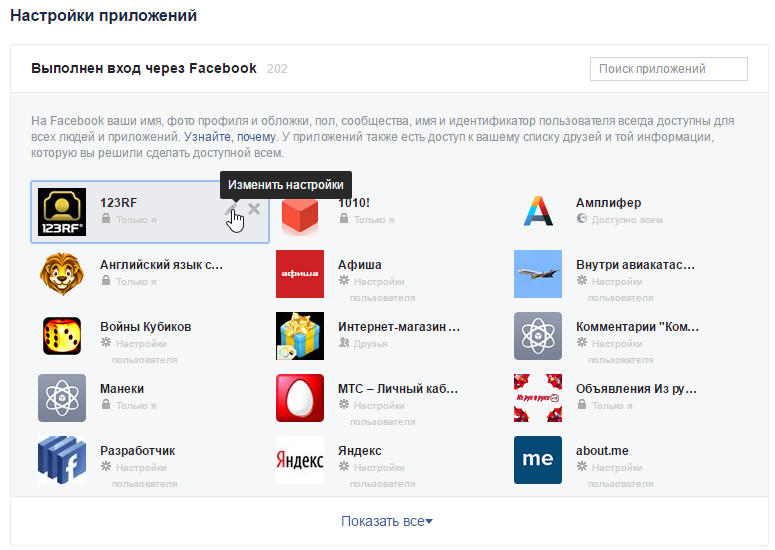
Task: Open the Яндекс app name link
Action: tap(360, 451)
